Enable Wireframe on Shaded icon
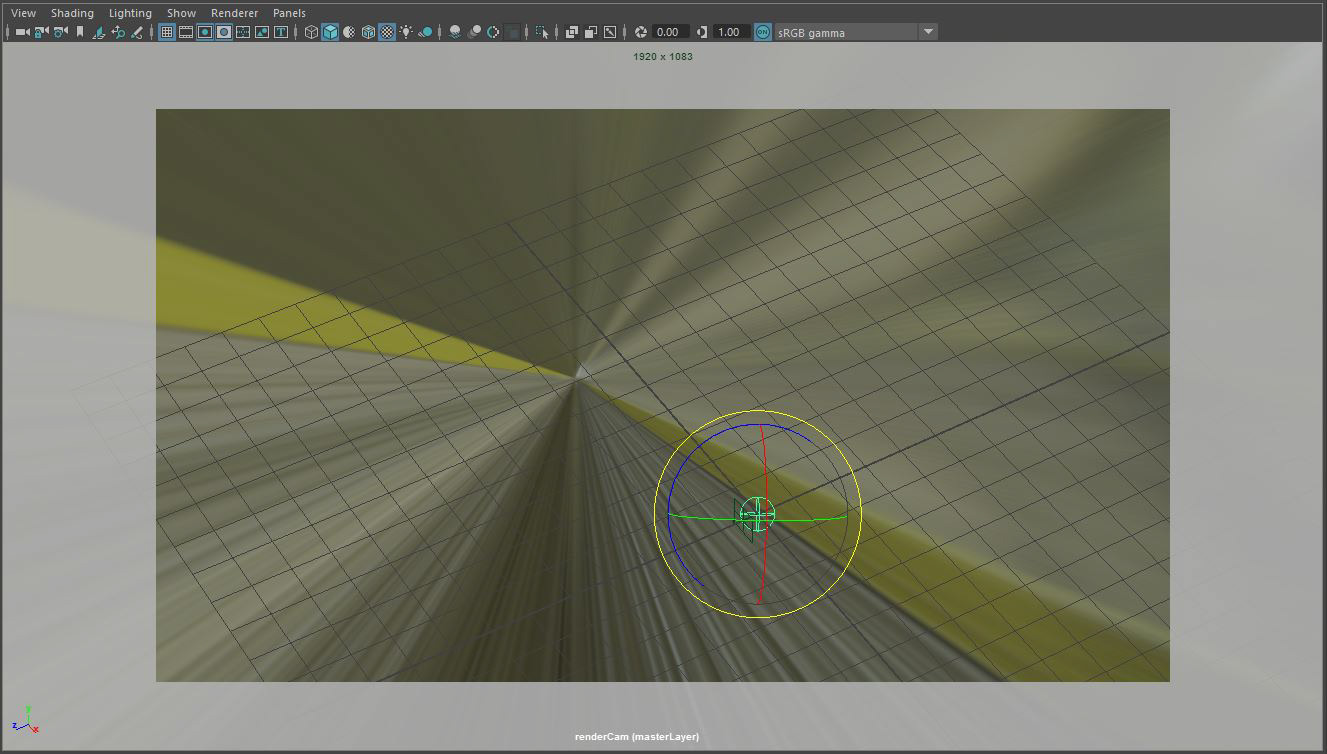This screenshot has height=754, width=1327. (x=368, y=32)
